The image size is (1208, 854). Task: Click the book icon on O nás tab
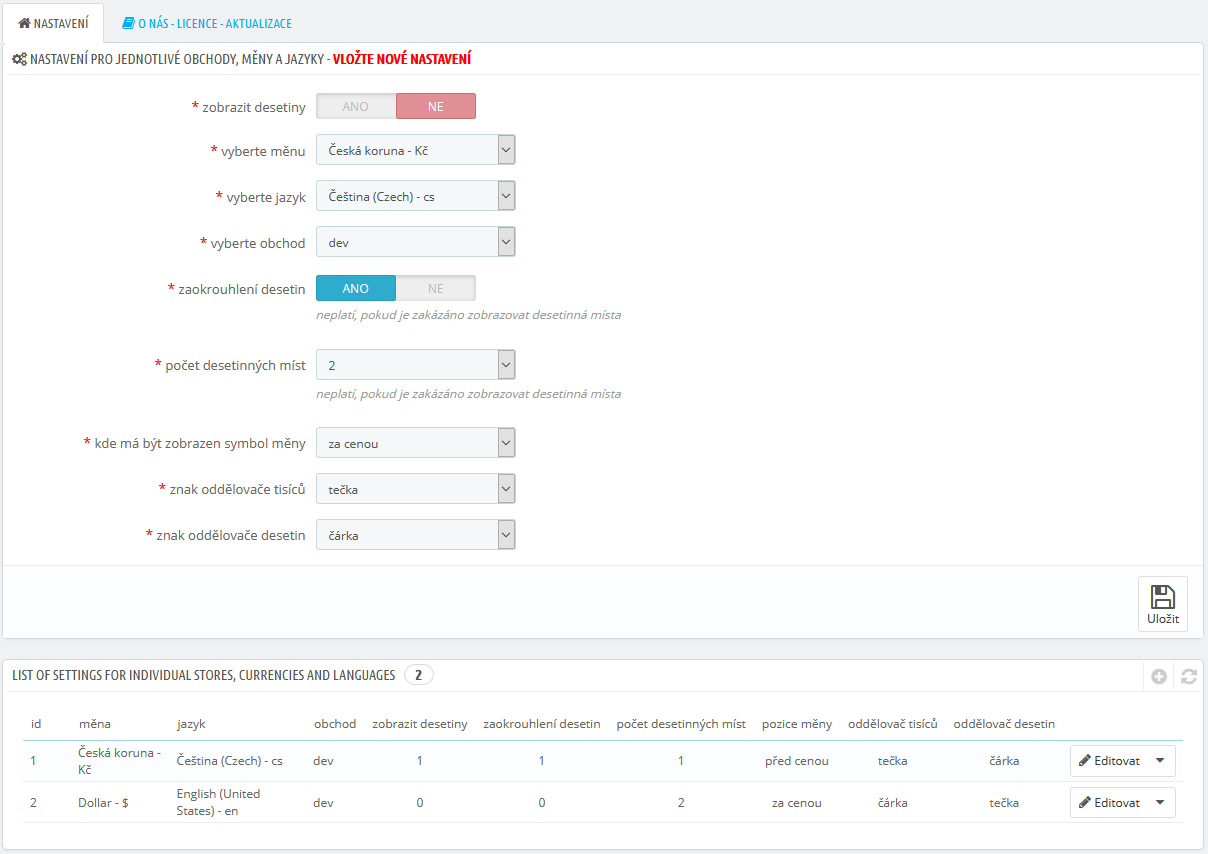coord(128,22)
